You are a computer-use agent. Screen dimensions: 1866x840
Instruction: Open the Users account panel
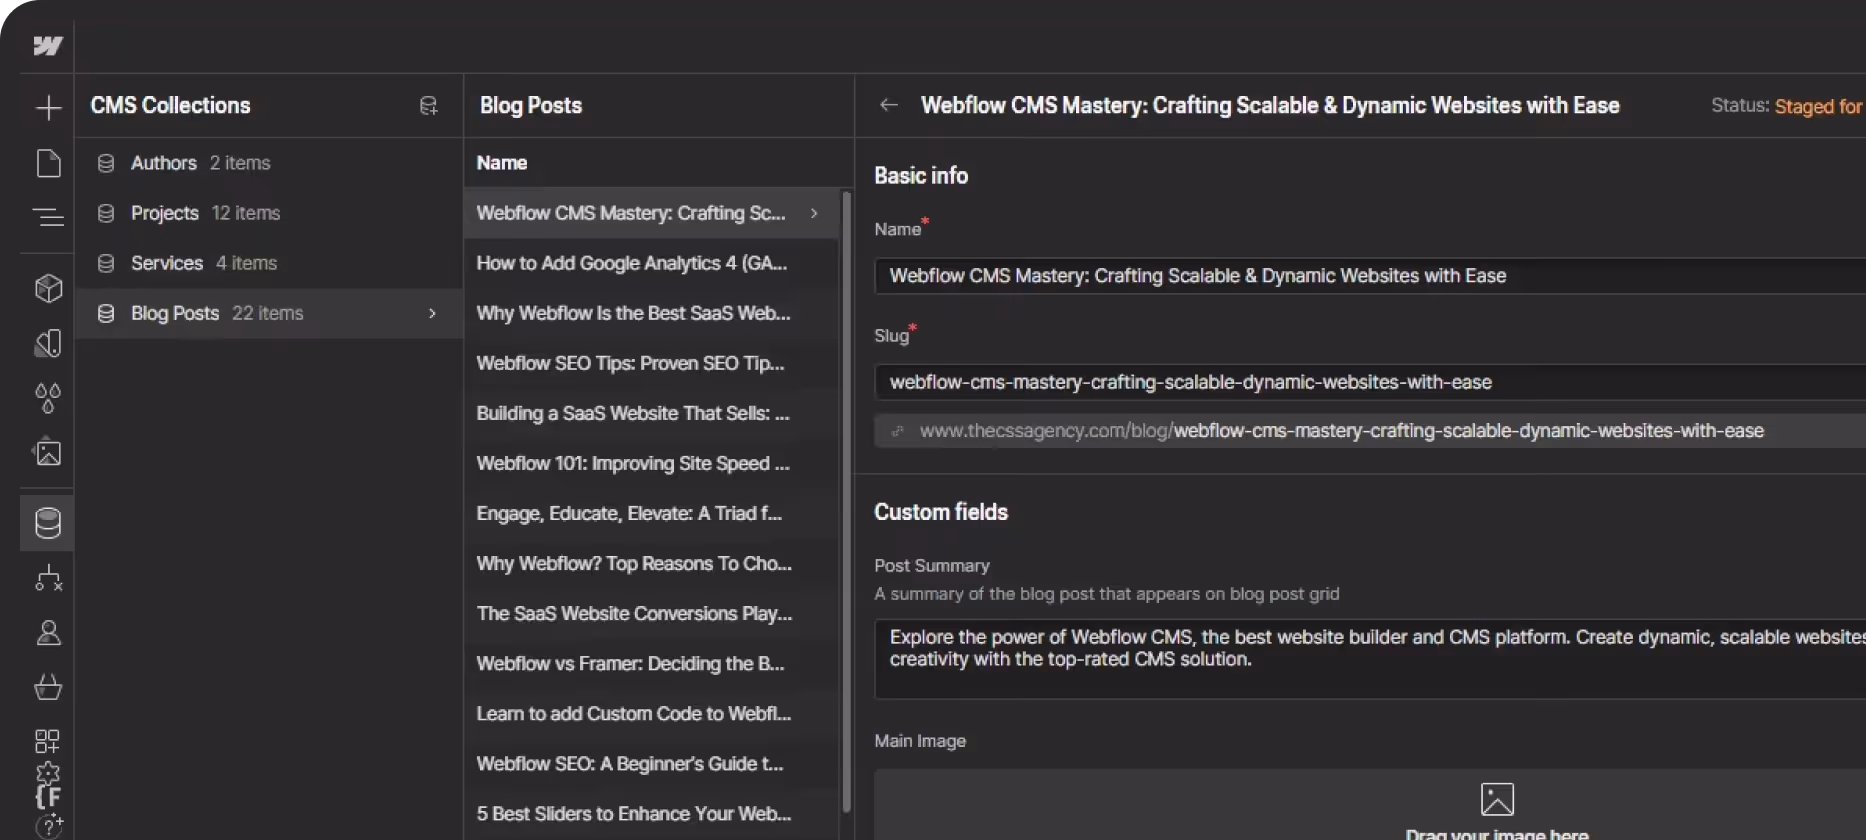click(48, 633)
